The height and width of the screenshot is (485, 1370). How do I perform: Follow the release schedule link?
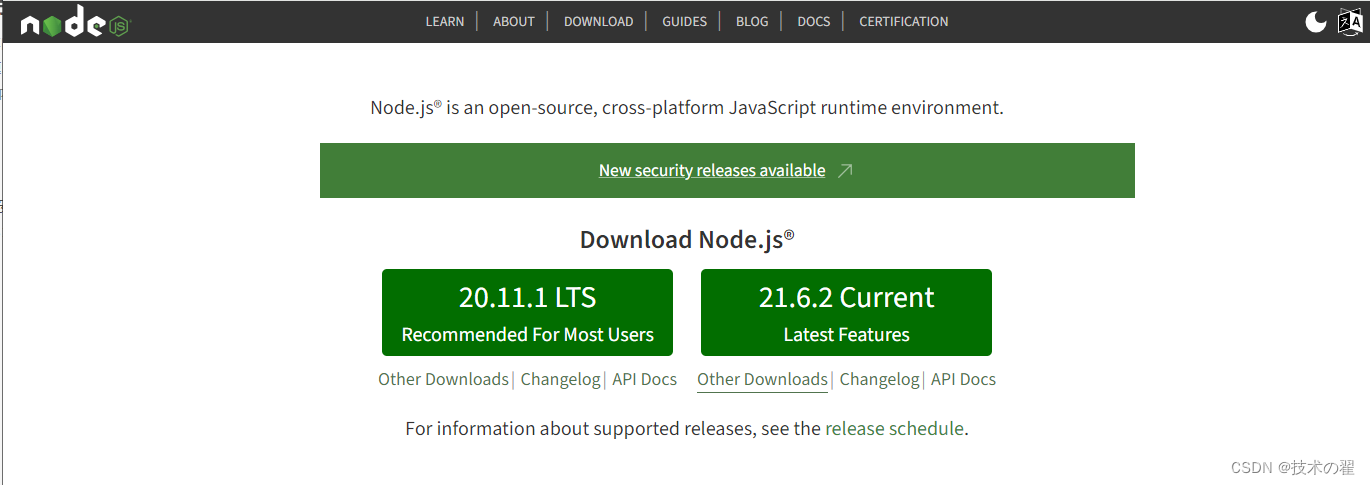(894, 429)
